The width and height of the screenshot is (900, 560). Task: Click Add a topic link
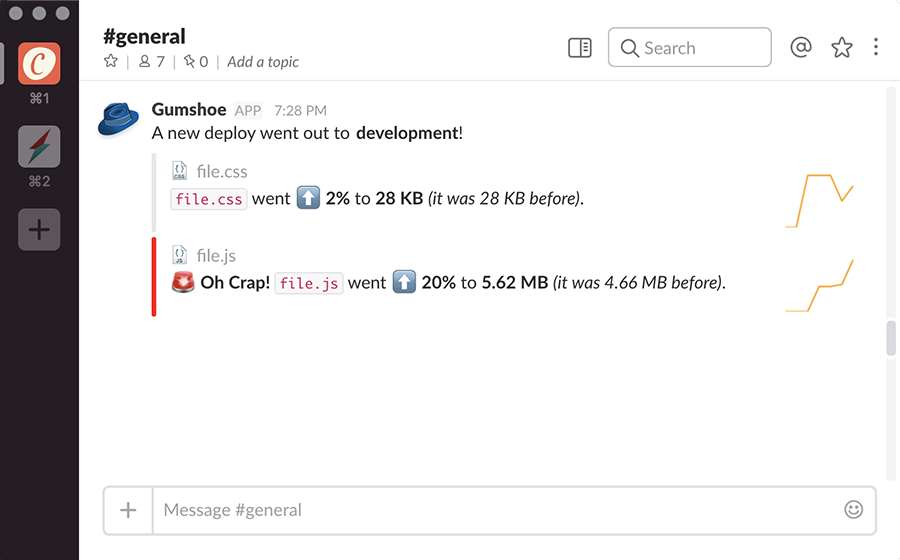[263, 61]
